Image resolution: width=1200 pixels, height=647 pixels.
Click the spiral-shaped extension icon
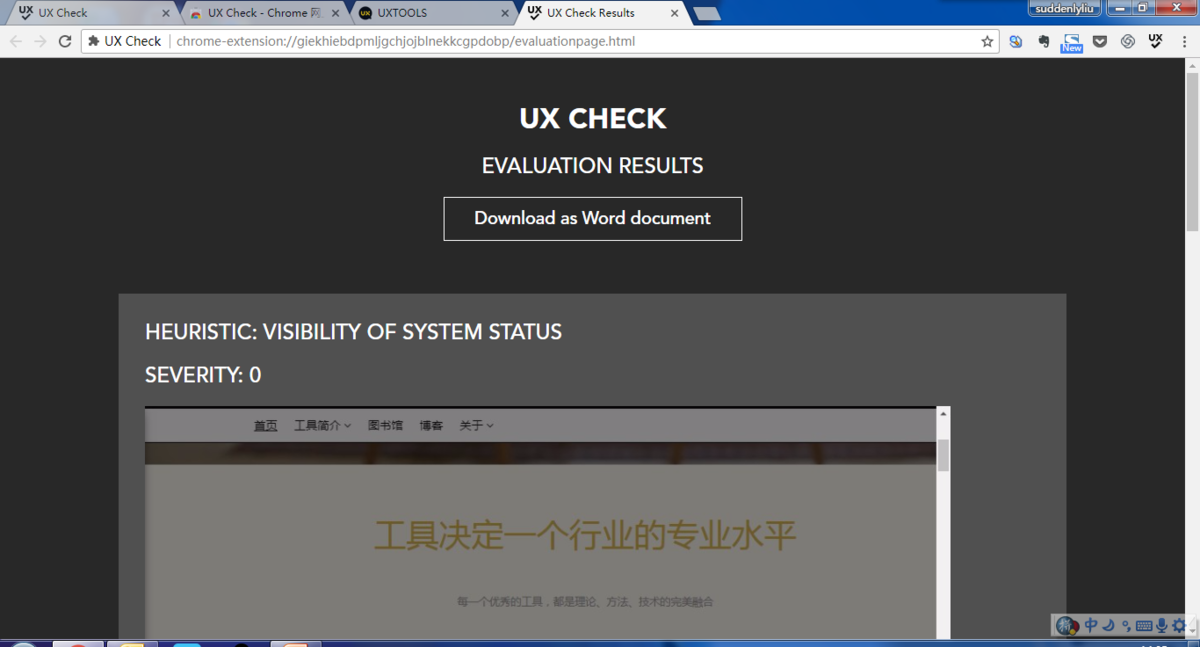[x=1127, y=41]
